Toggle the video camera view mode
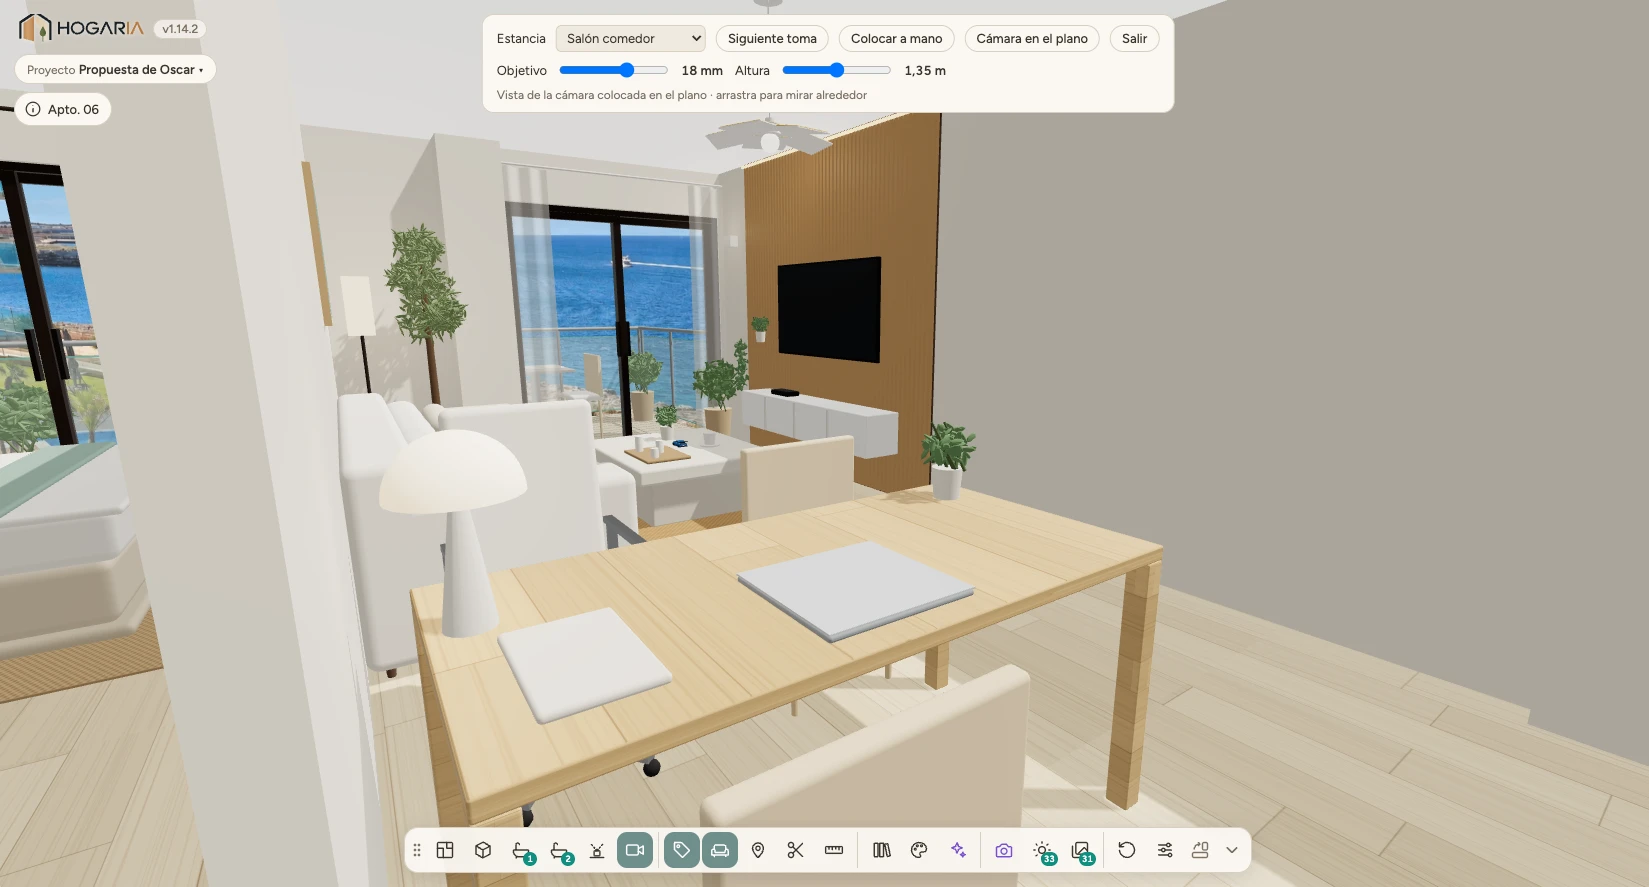 [x=635, y=850]
